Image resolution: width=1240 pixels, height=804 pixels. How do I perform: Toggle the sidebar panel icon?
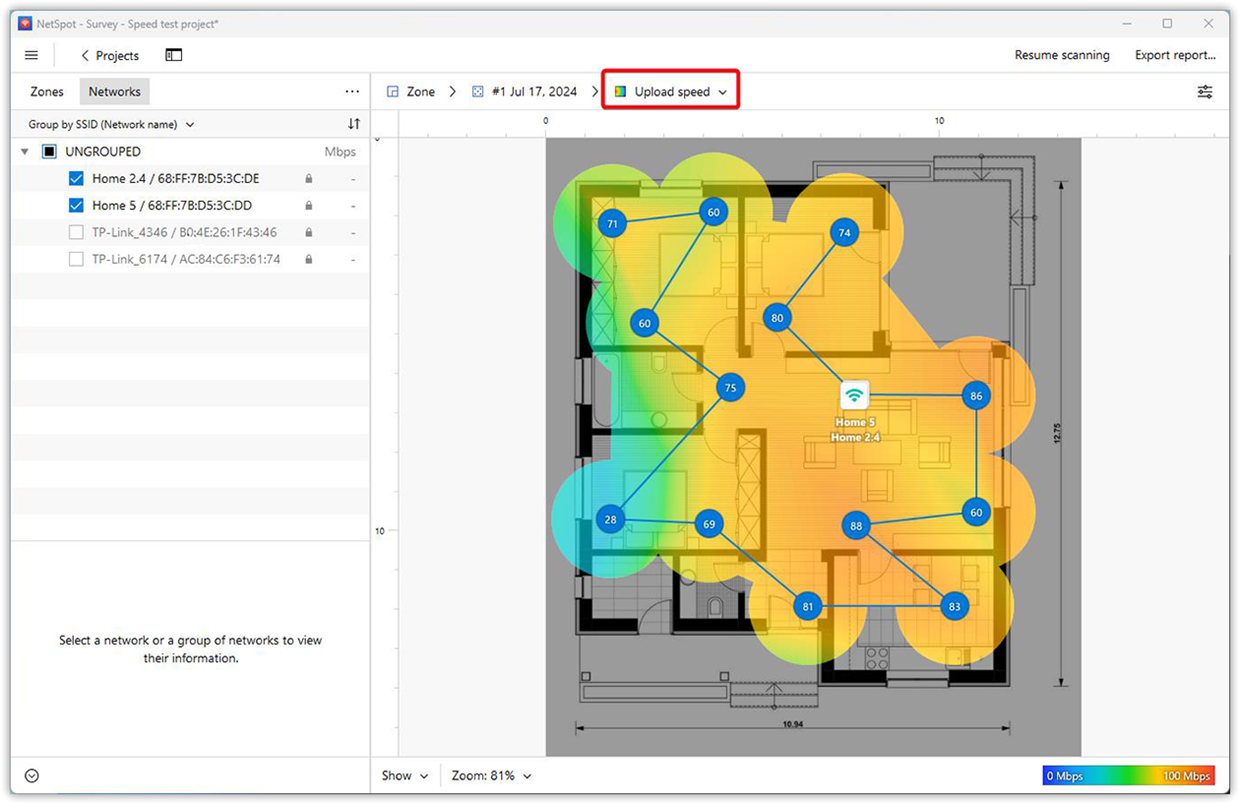173,55
